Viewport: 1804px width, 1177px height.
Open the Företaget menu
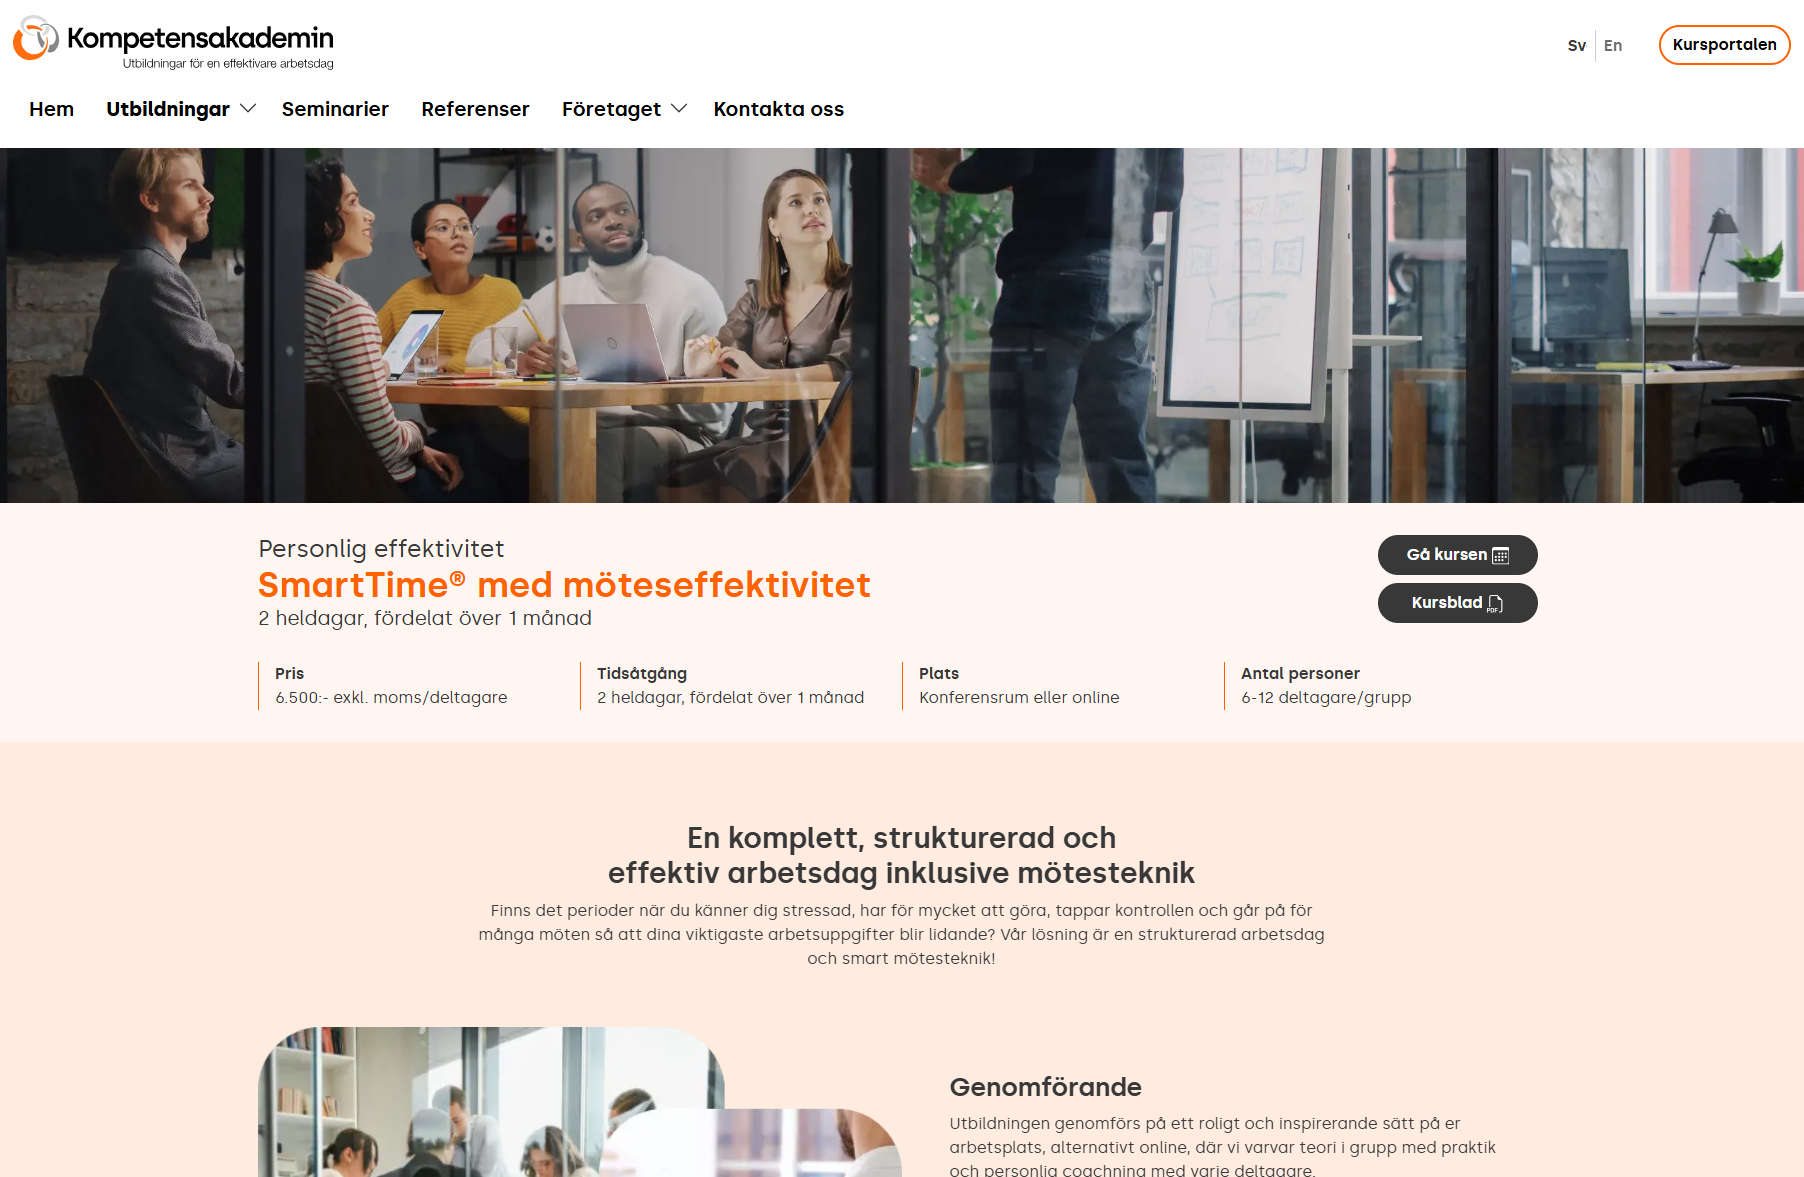click(x=611, y=109)
